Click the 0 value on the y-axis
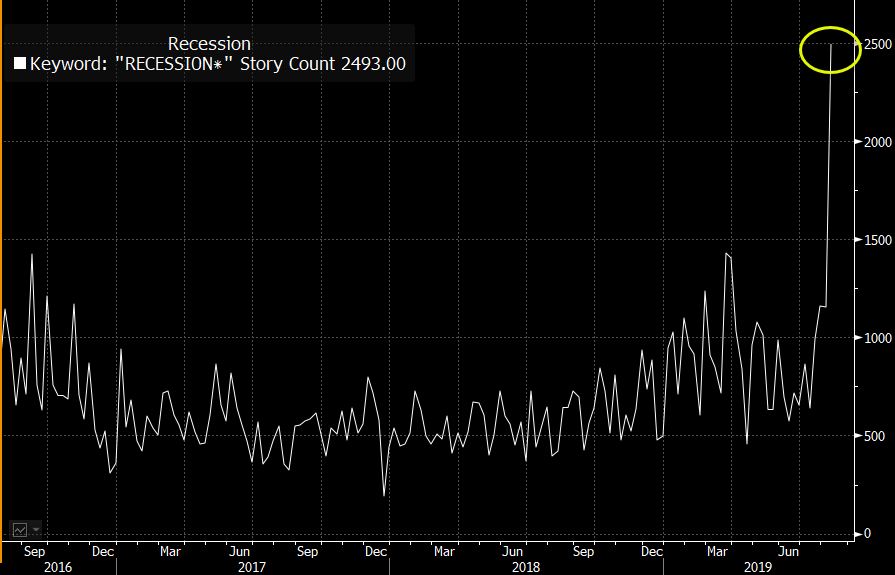 [868, 533]
